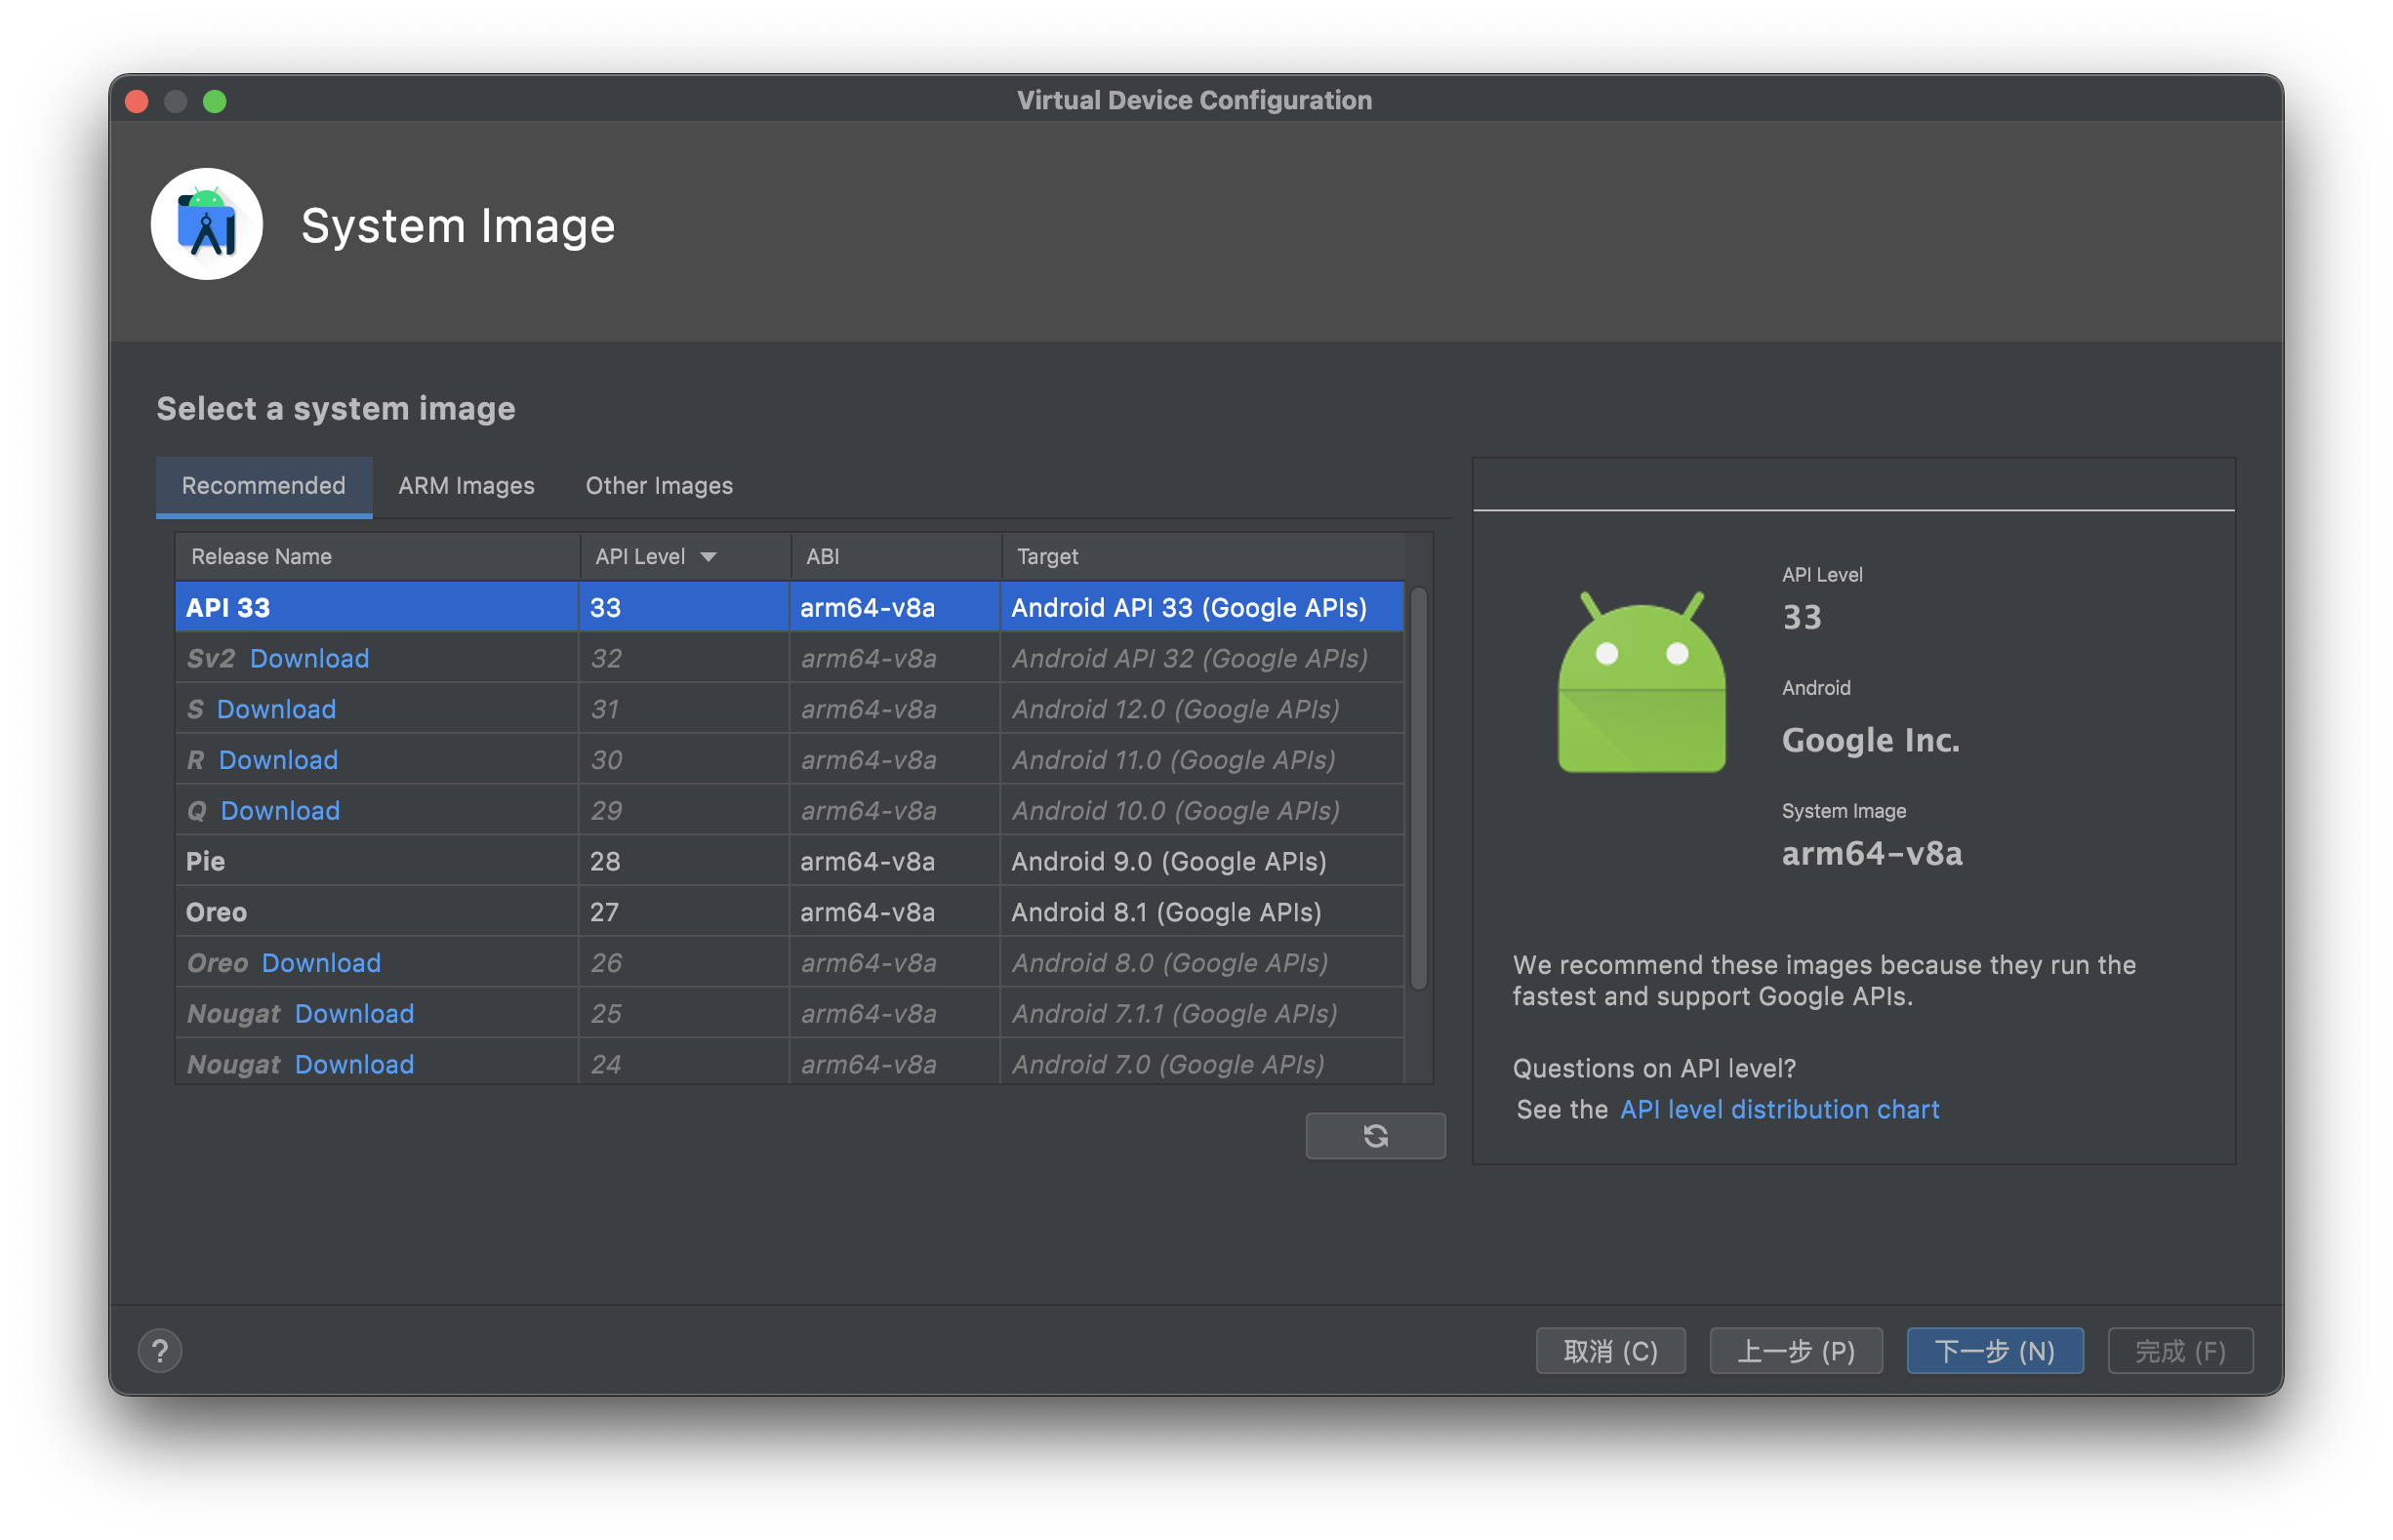Click the Android 9.0 (Google APIs) cell

[1202, 861]
